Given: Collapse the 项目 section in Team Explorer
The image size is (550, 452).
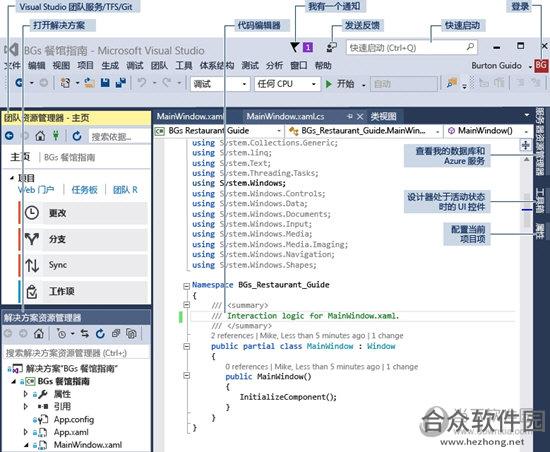Looking at the screenshot, I should (12, 178).
